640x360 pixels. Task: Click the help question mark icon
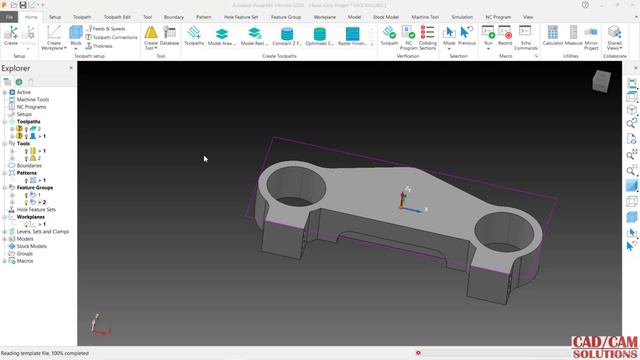point(585,5)
